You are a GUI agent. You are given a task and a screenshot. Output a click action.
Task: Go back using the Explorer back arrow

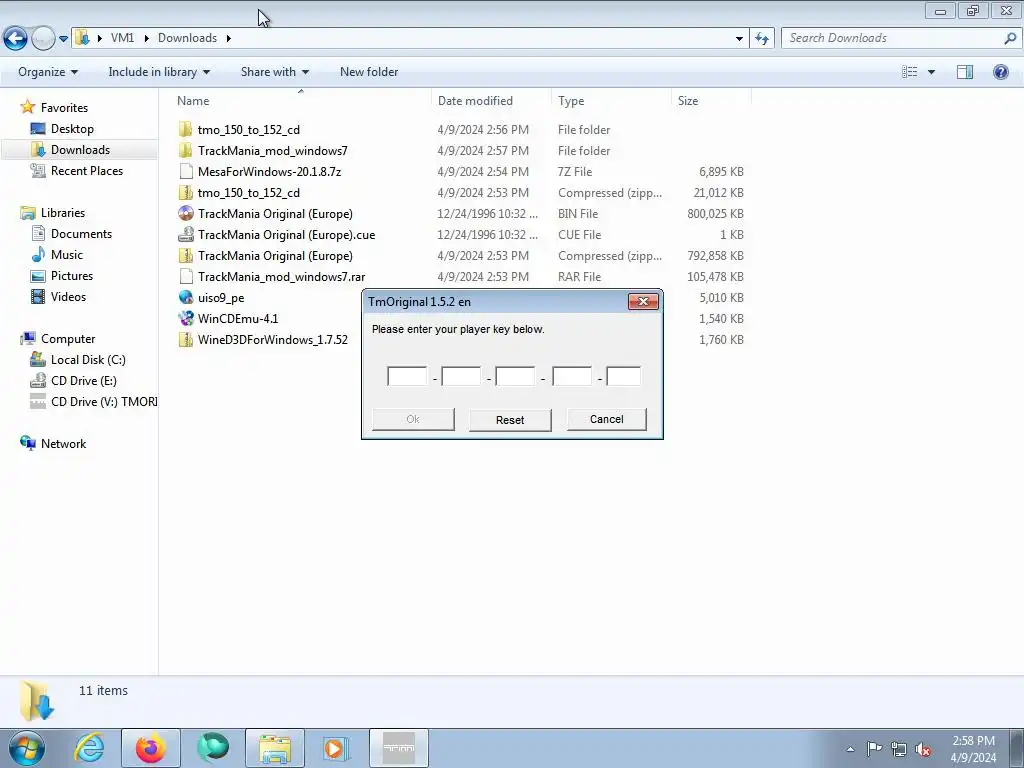tap(16, 39)
